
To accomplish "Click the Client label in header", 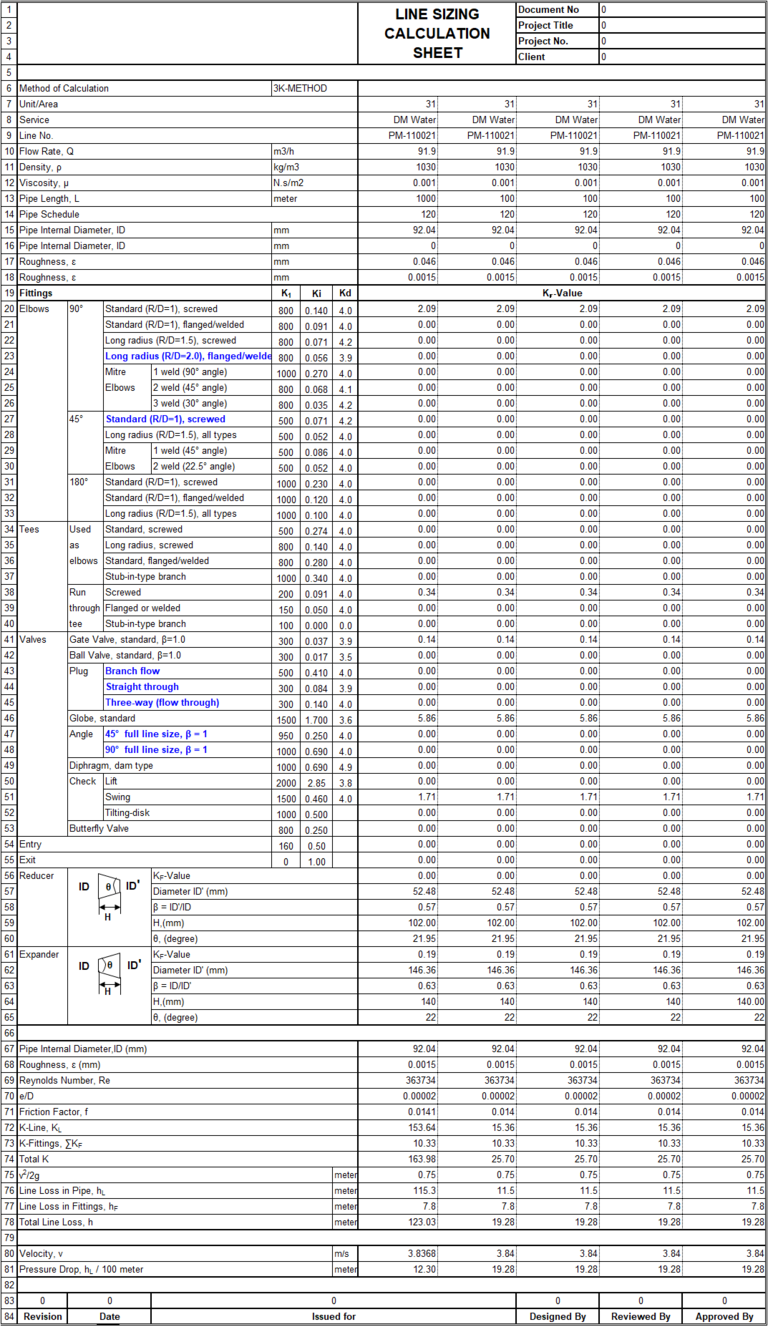I will tap(556, 57).
